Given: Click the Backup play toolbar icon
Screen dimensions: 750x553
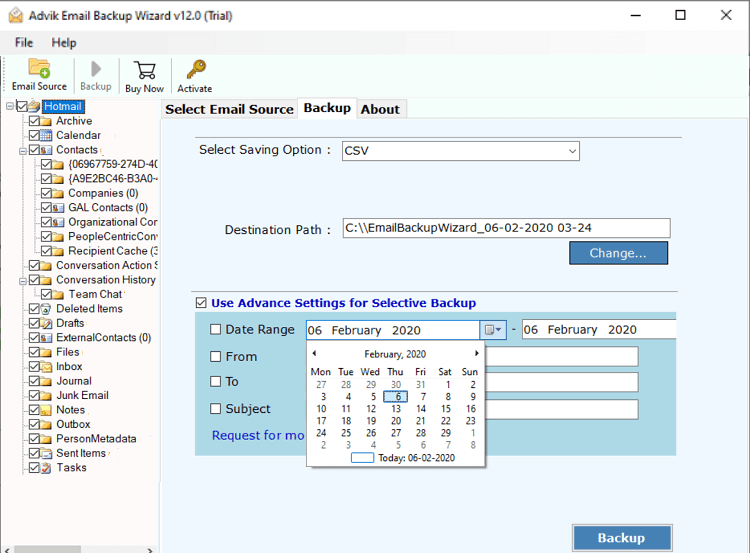Looking at the screenshot, I should pos(96,69).
